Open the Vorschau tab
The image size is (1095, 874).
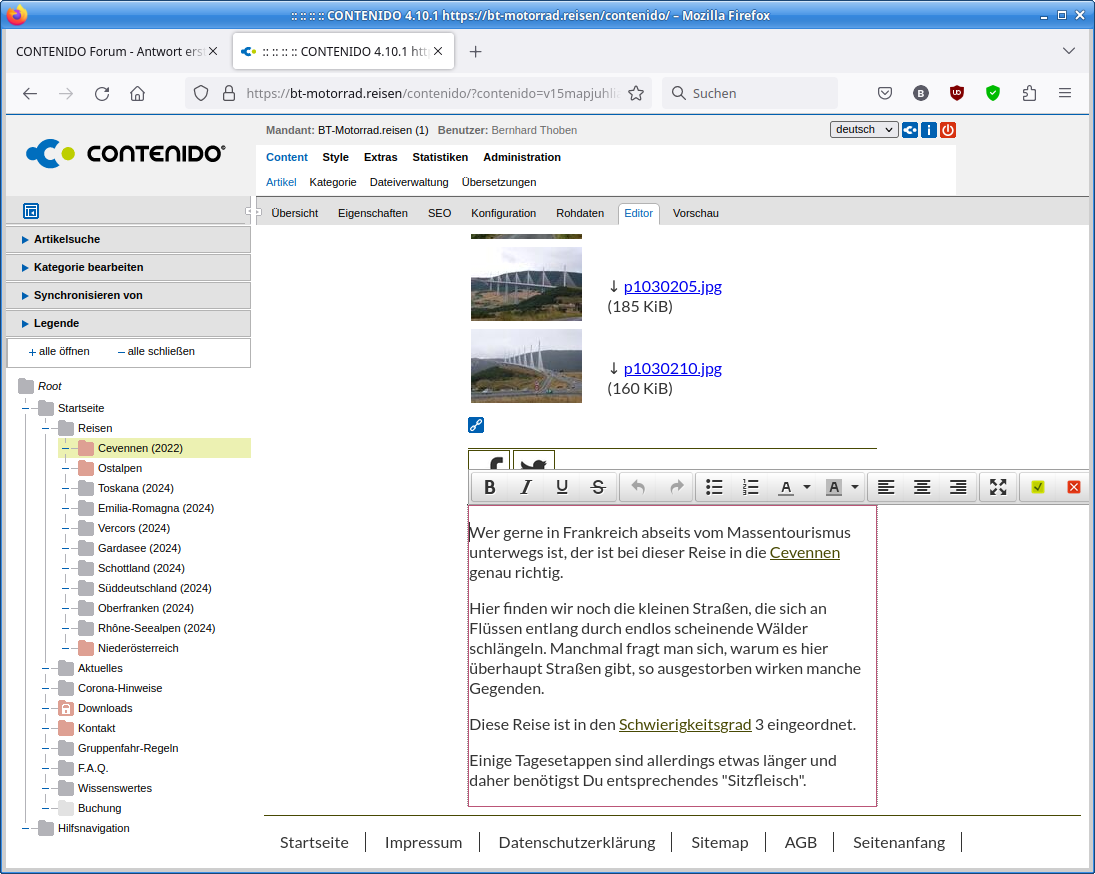point(695,213)
